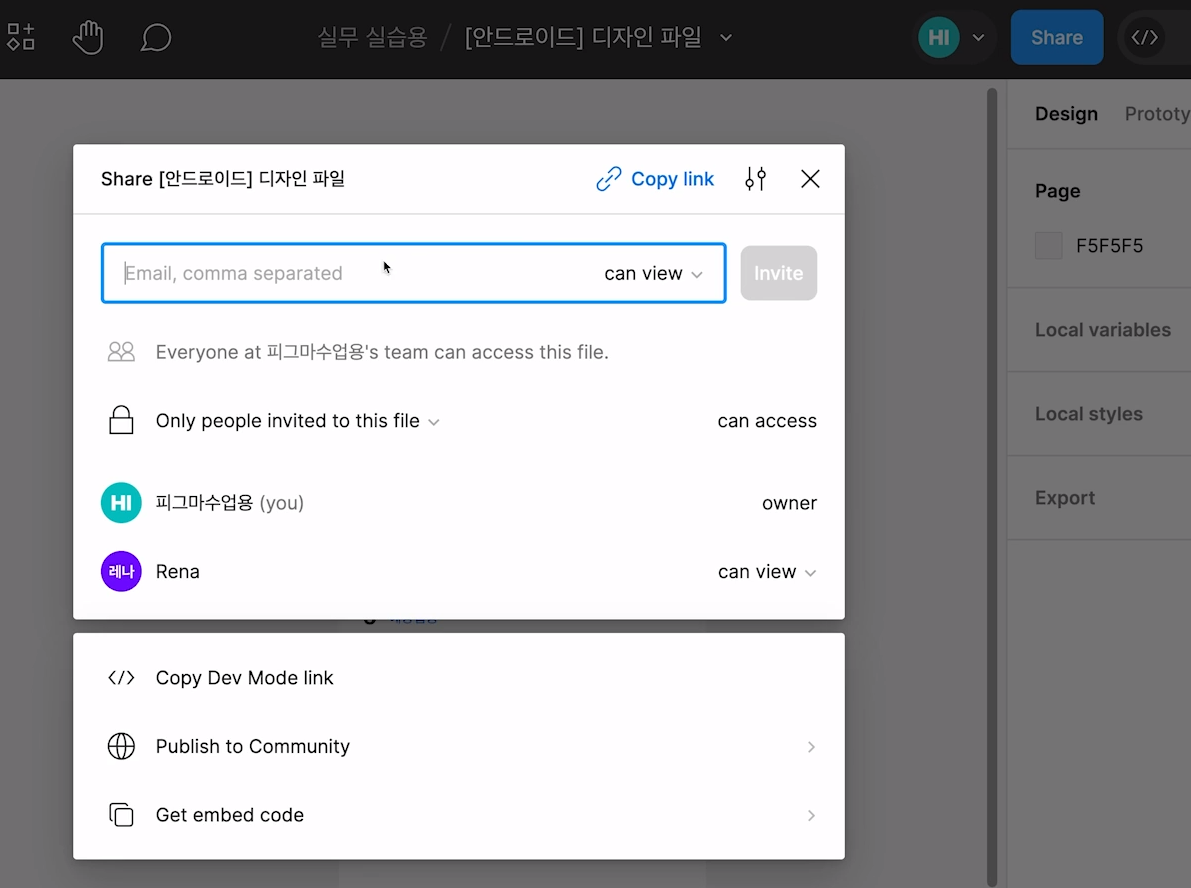Viewport: 1191px width, 888px height.
Task: Open the Export section
Action: pos(1065,498)
